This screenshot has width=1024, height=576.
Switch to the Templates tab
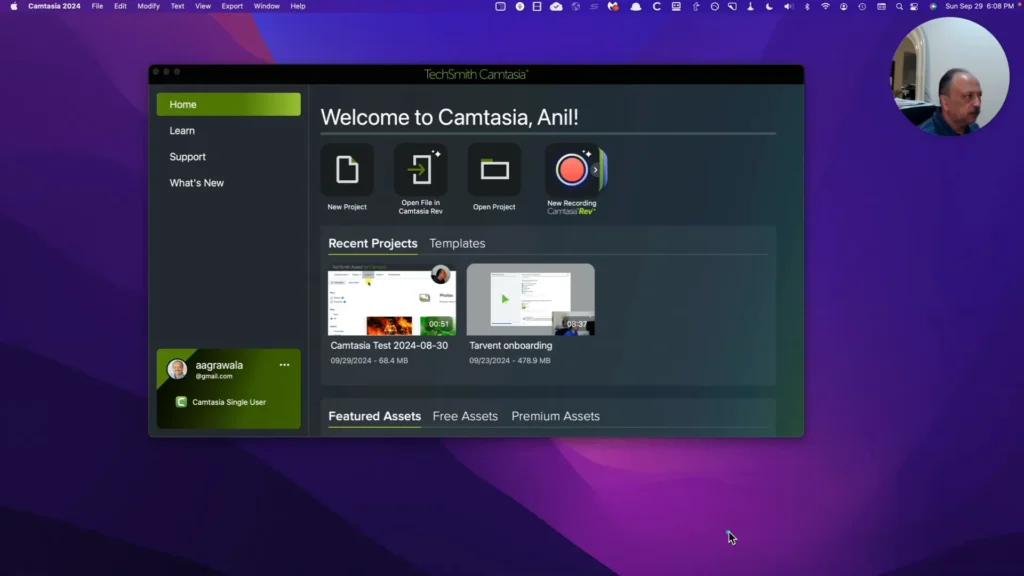click(457, 243)
